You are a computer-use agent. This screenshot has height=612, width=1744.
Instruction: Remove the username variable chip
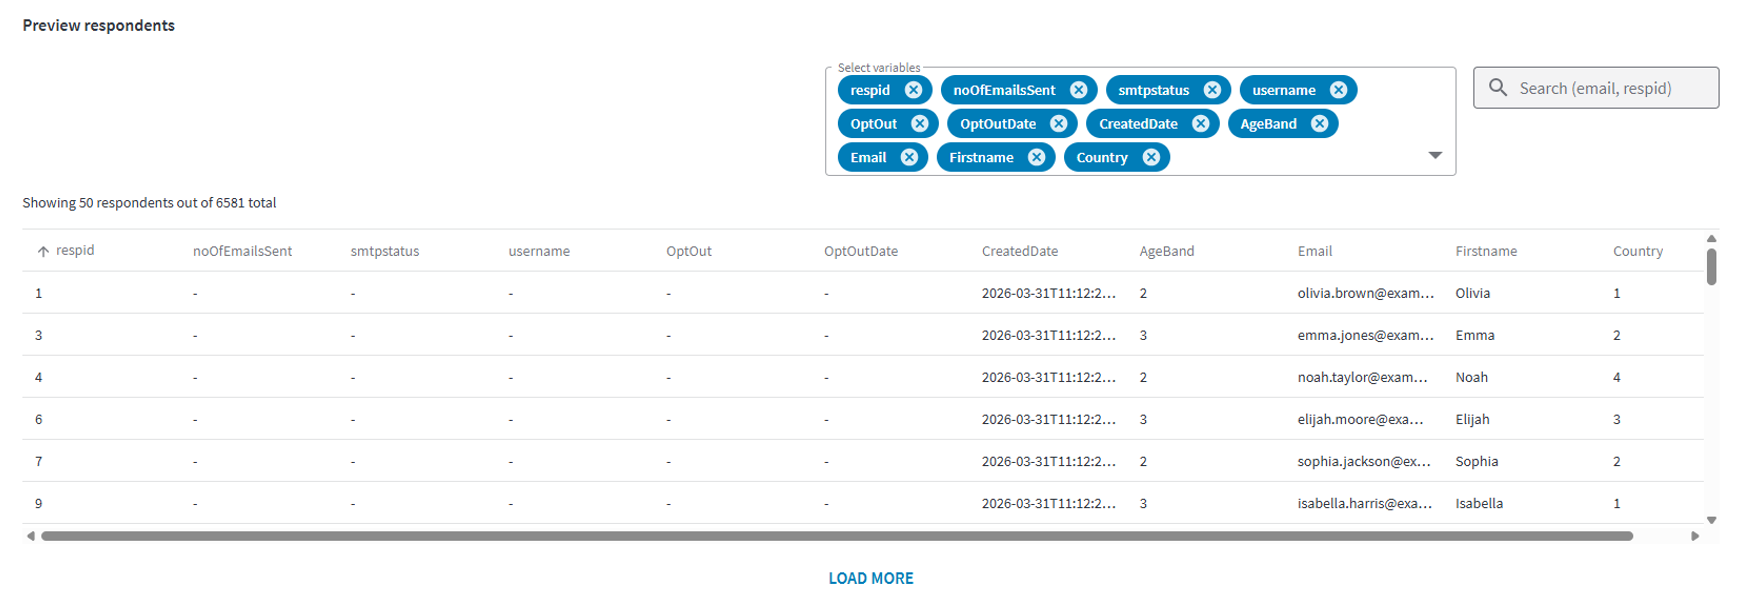pos(1338,90)
